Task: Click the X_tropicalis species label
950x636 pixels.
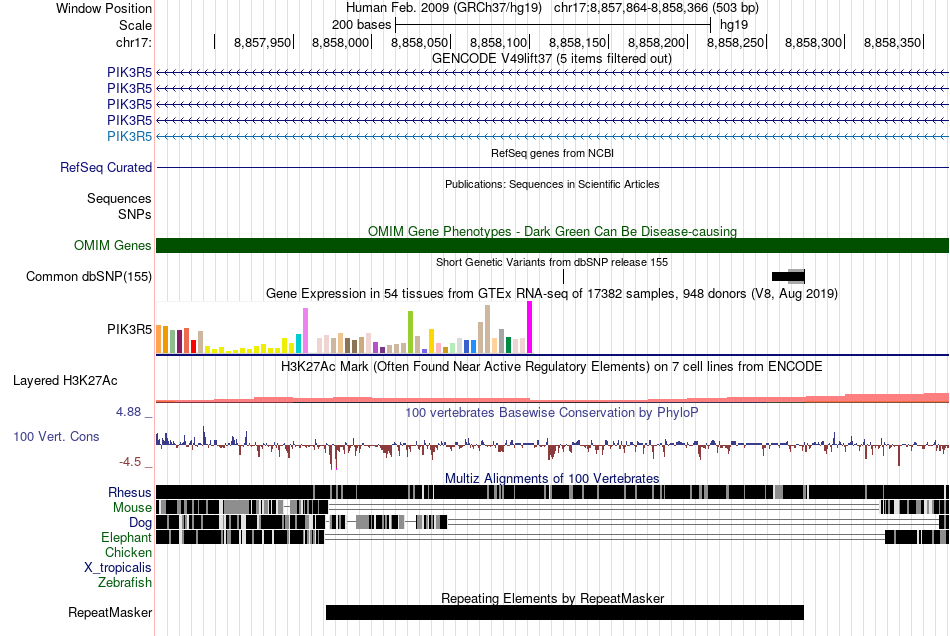Action: pyautogui.click(x=118, y=568)
